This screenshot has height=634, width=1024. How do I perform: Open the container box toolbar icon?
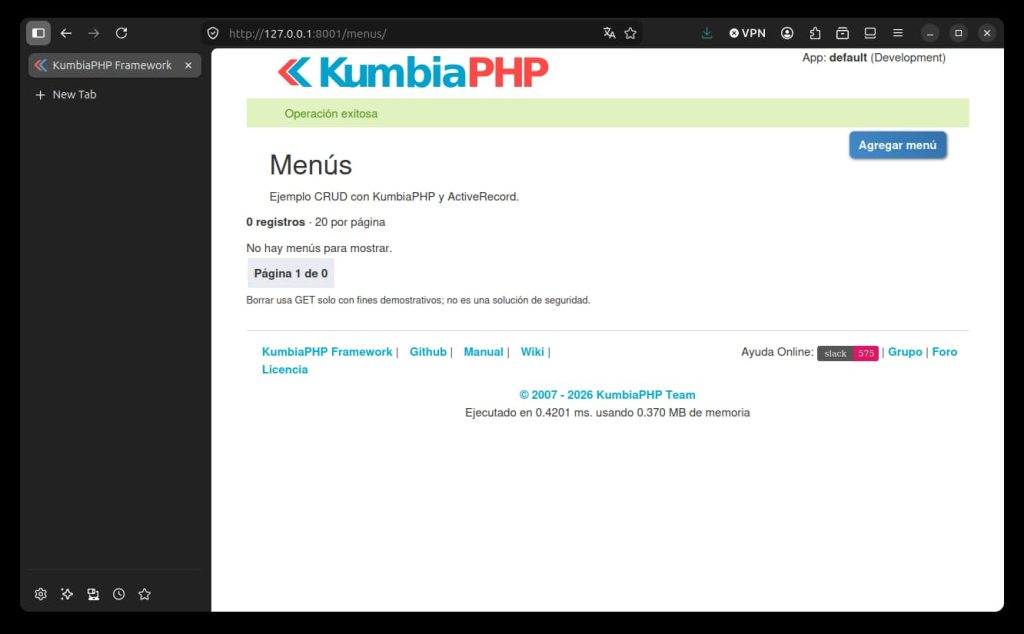[x=842, y=33]
